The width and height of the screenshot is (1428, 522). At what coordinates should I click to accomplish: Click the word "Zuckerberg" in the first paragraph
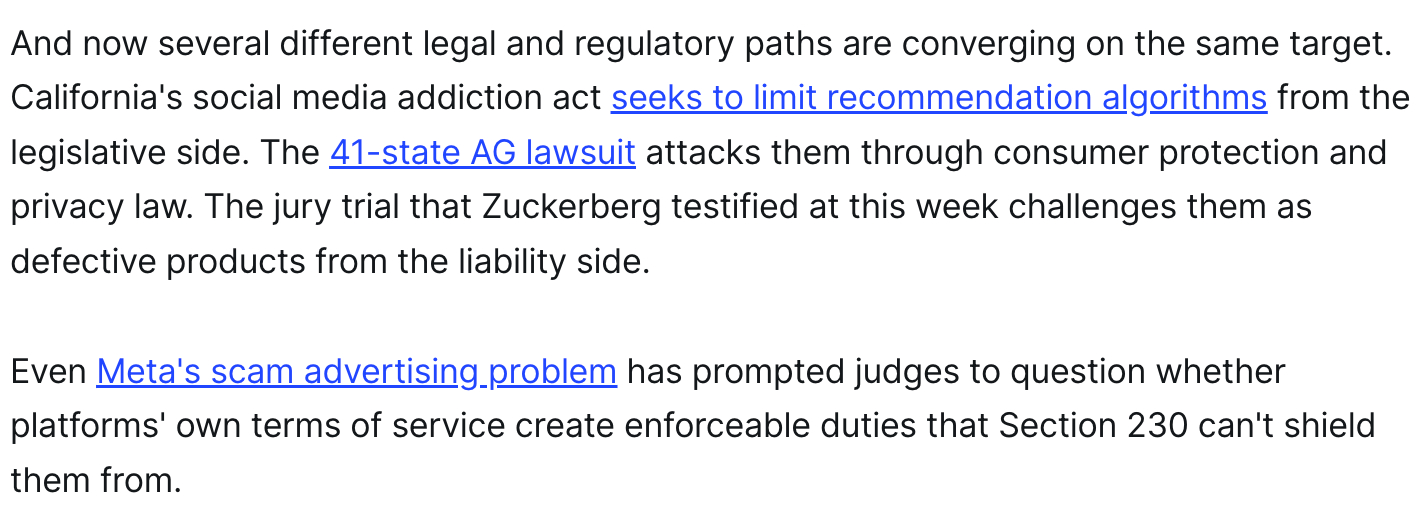(x=571, y=207)
